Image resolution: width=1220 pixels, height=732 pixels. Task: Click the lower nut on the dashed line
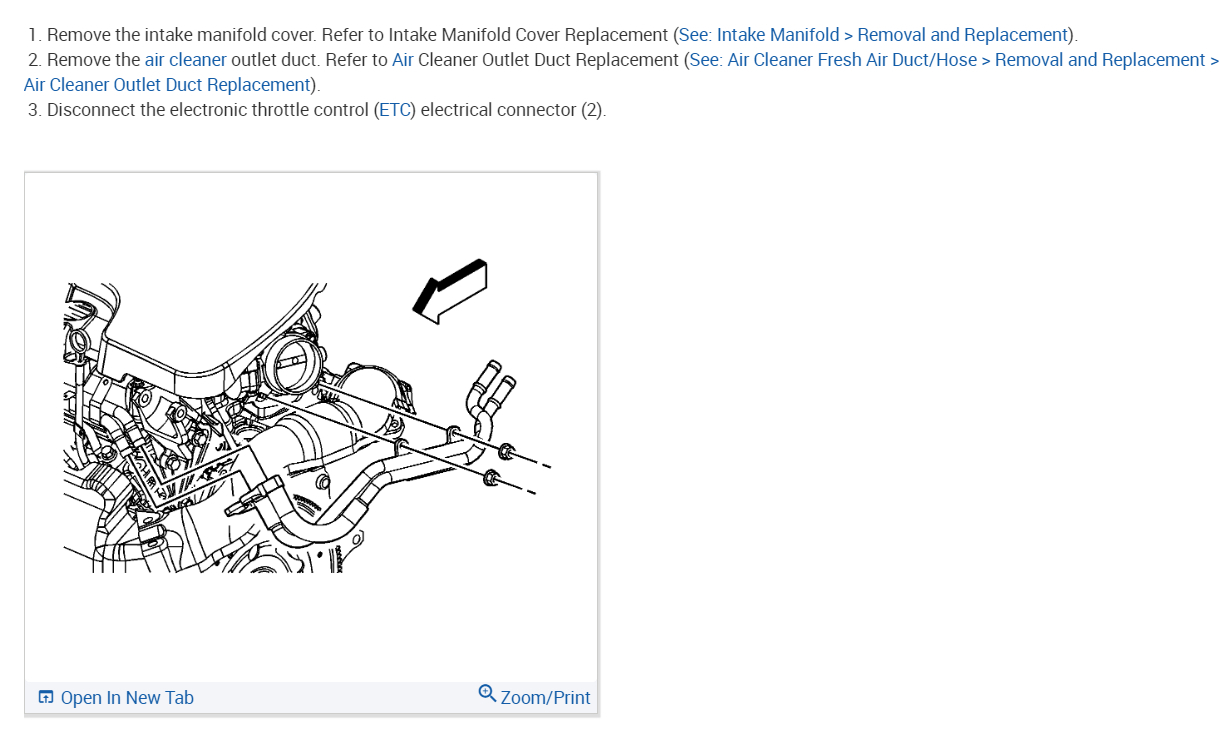(x=490, y=478)
